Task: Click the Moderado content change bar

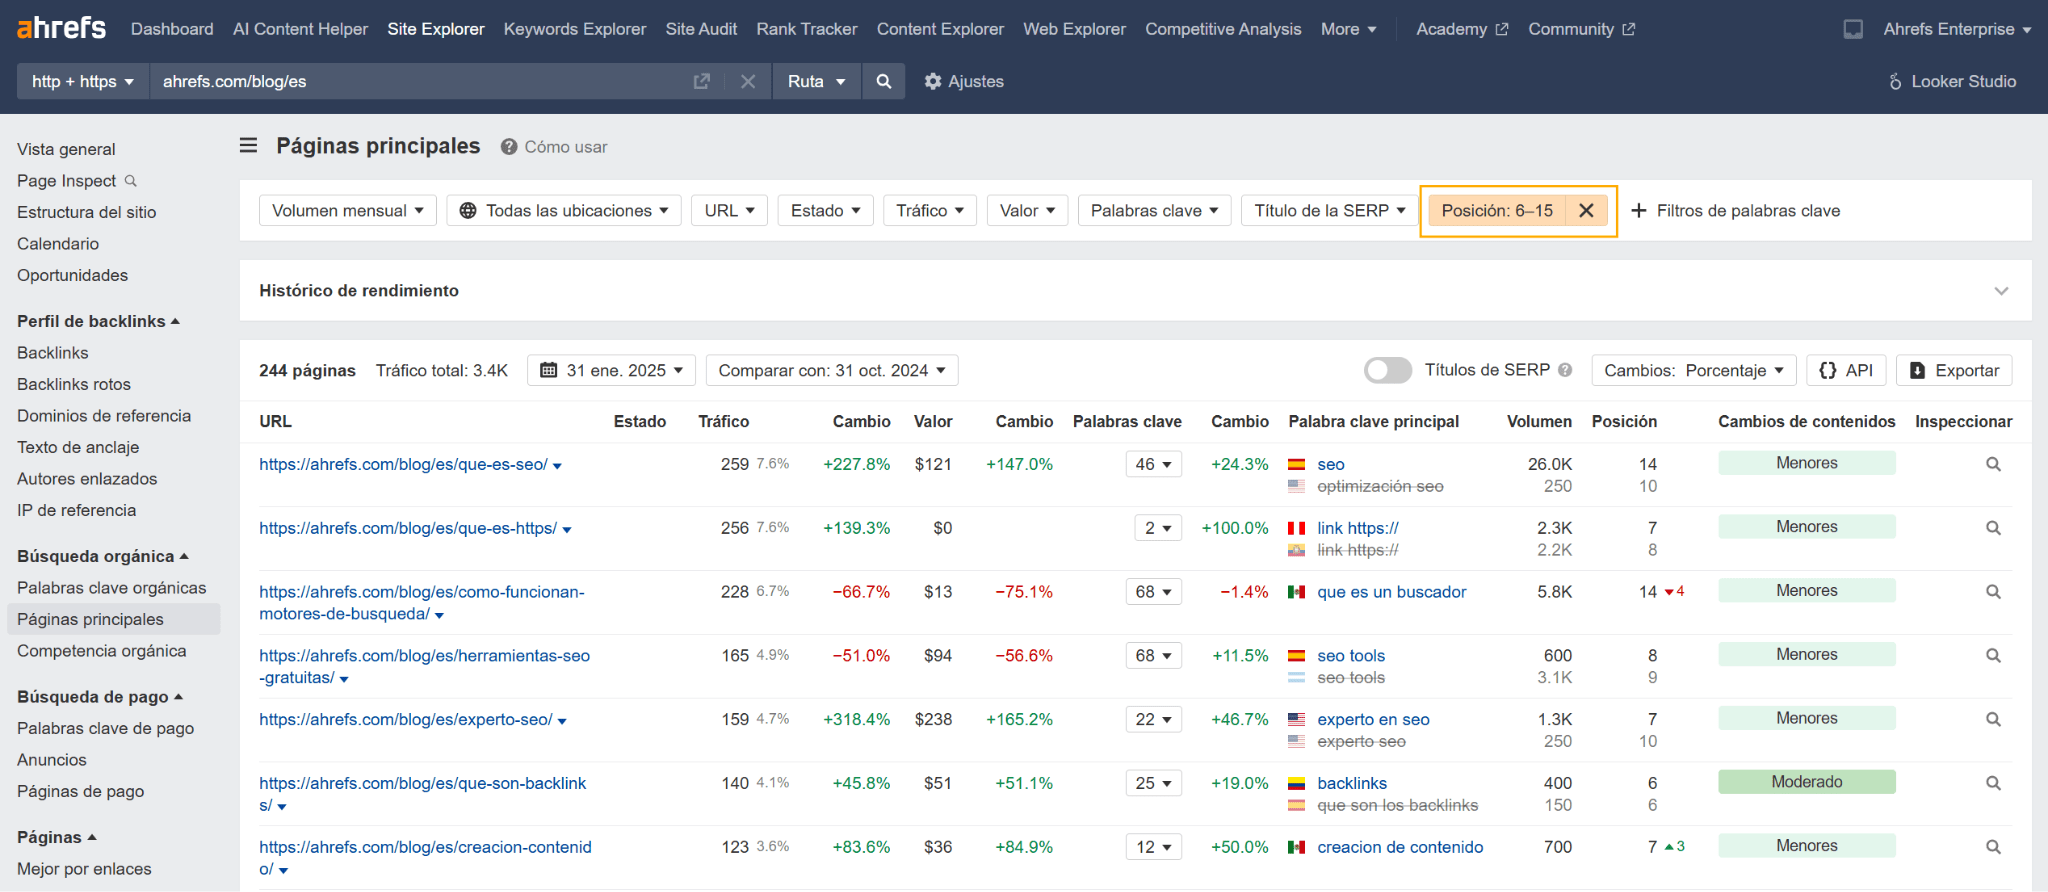Action: tap(1806, 782)
